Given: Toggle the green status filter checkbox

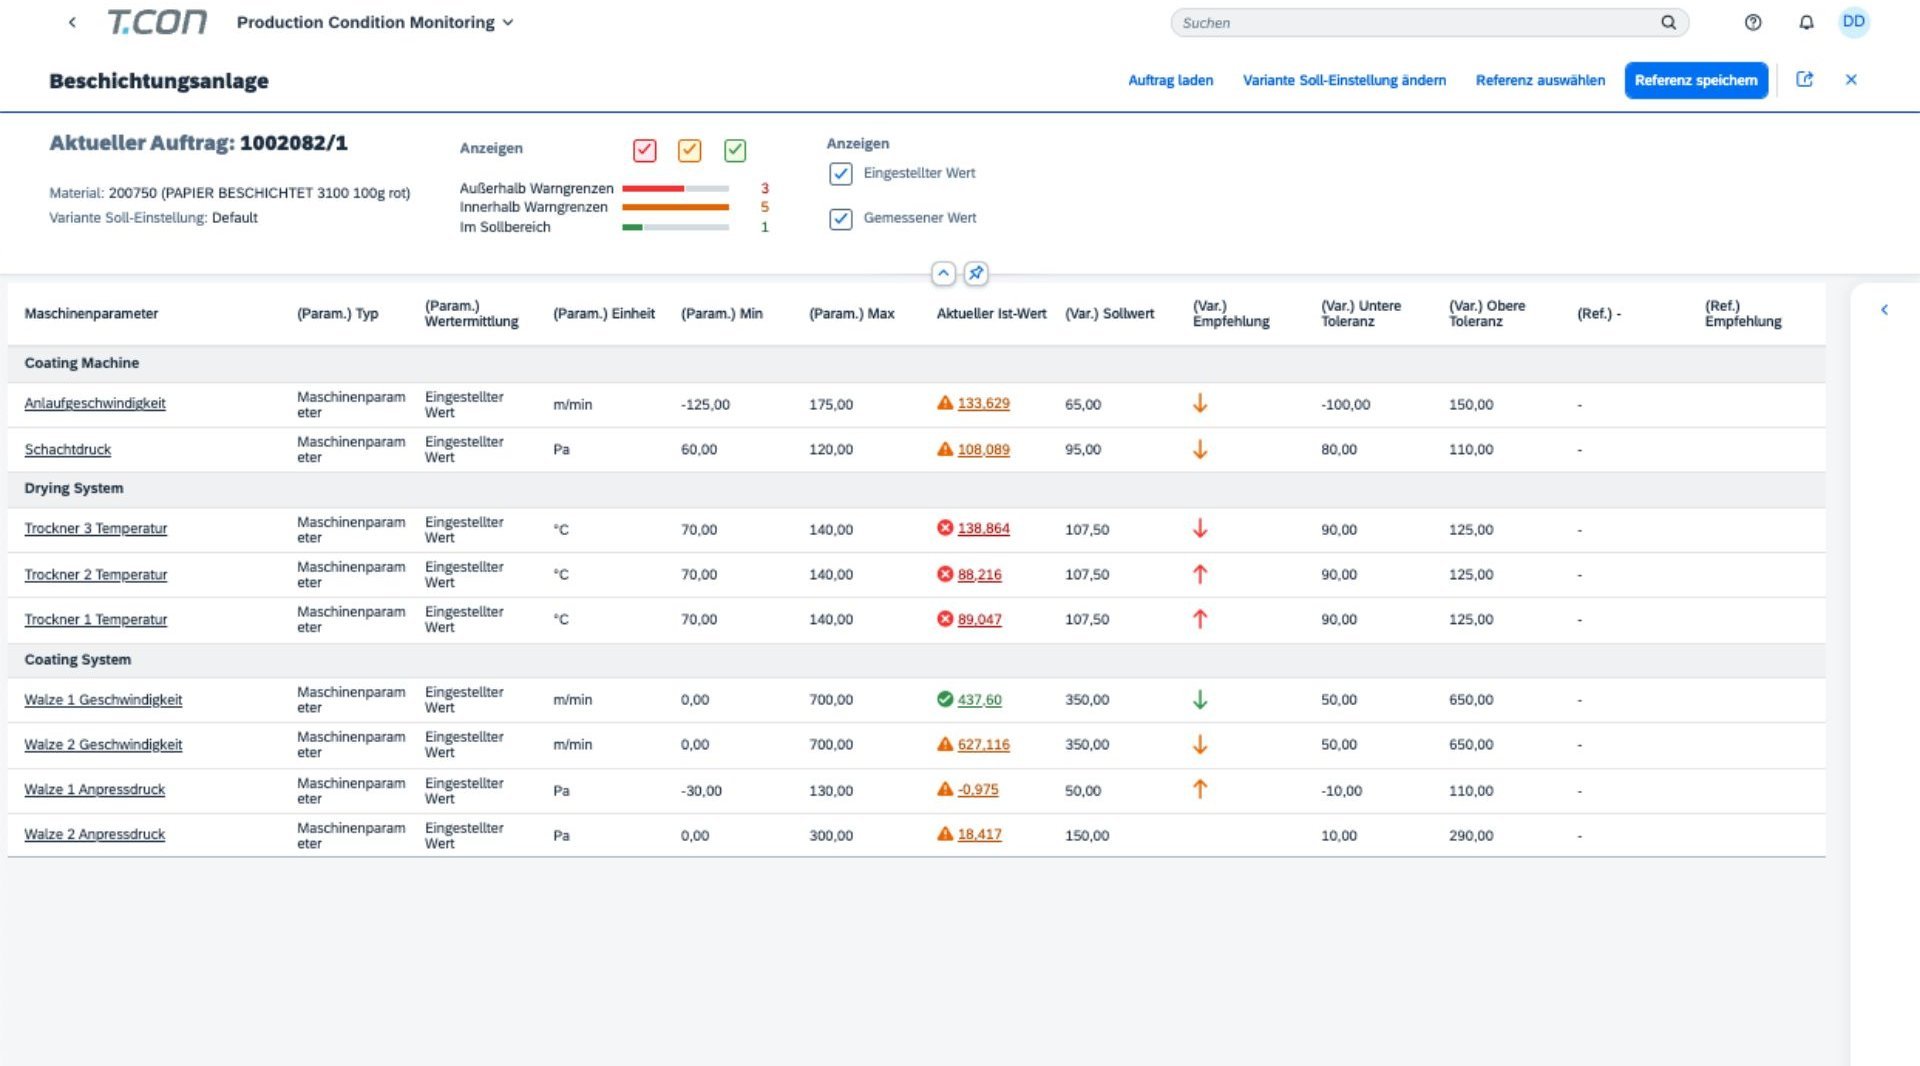Looking at the screenshot, I should point(735,150).
